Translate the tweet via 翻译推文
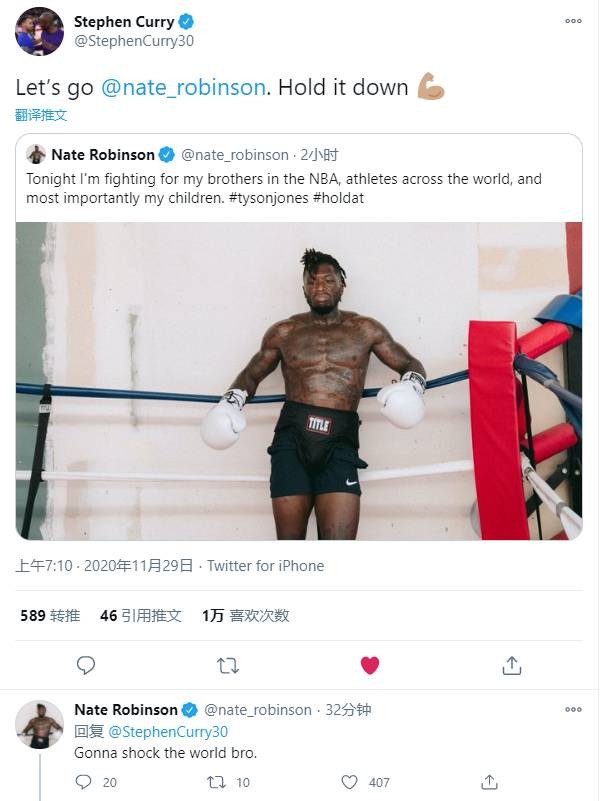Screen dimensions: 601x801 pos(41,115)
